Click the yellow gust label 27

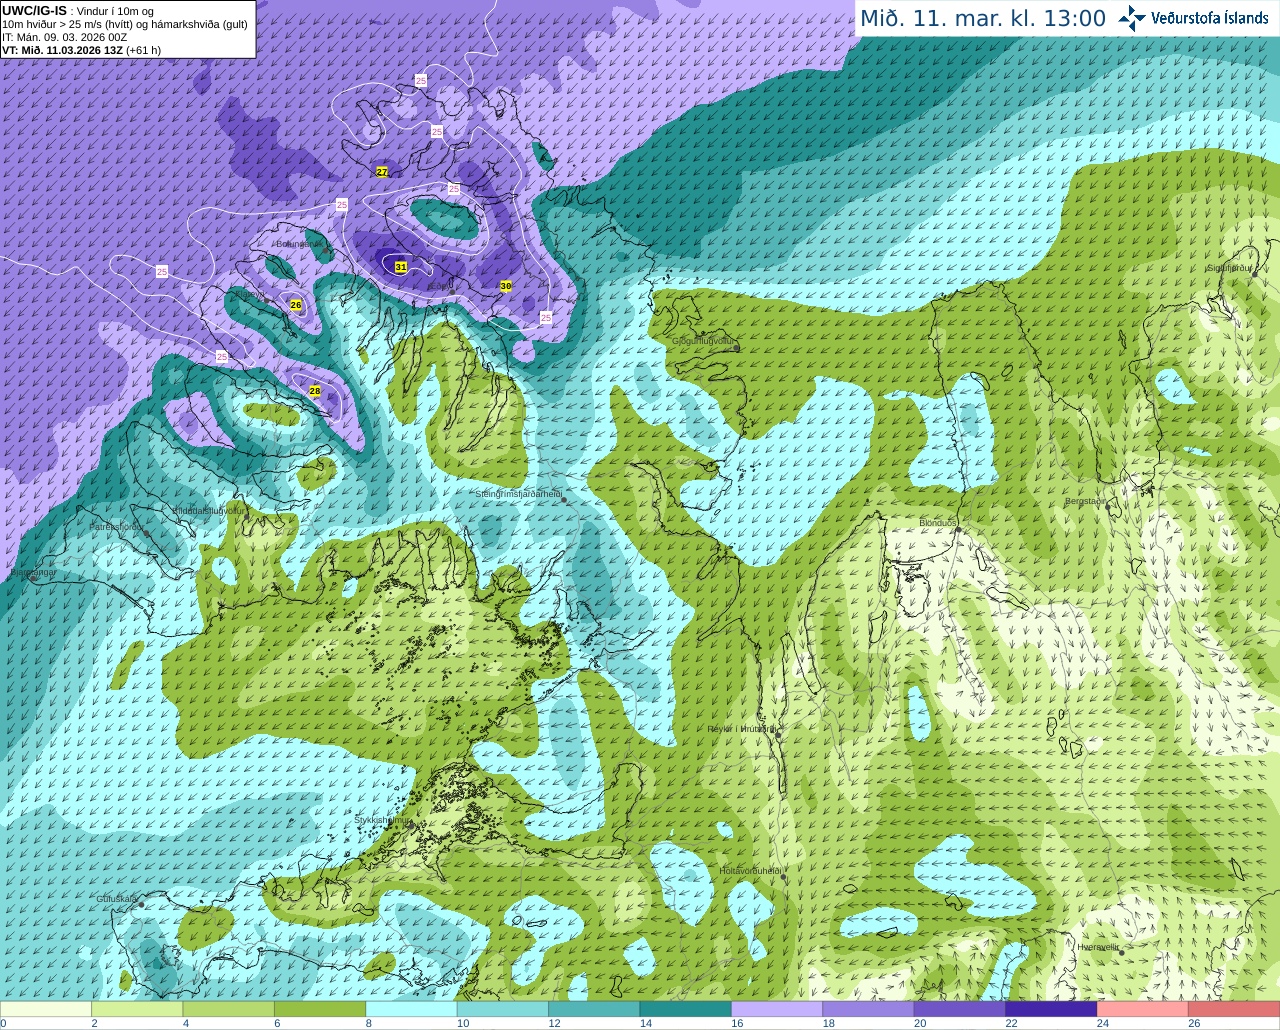[x=382, y=172]
